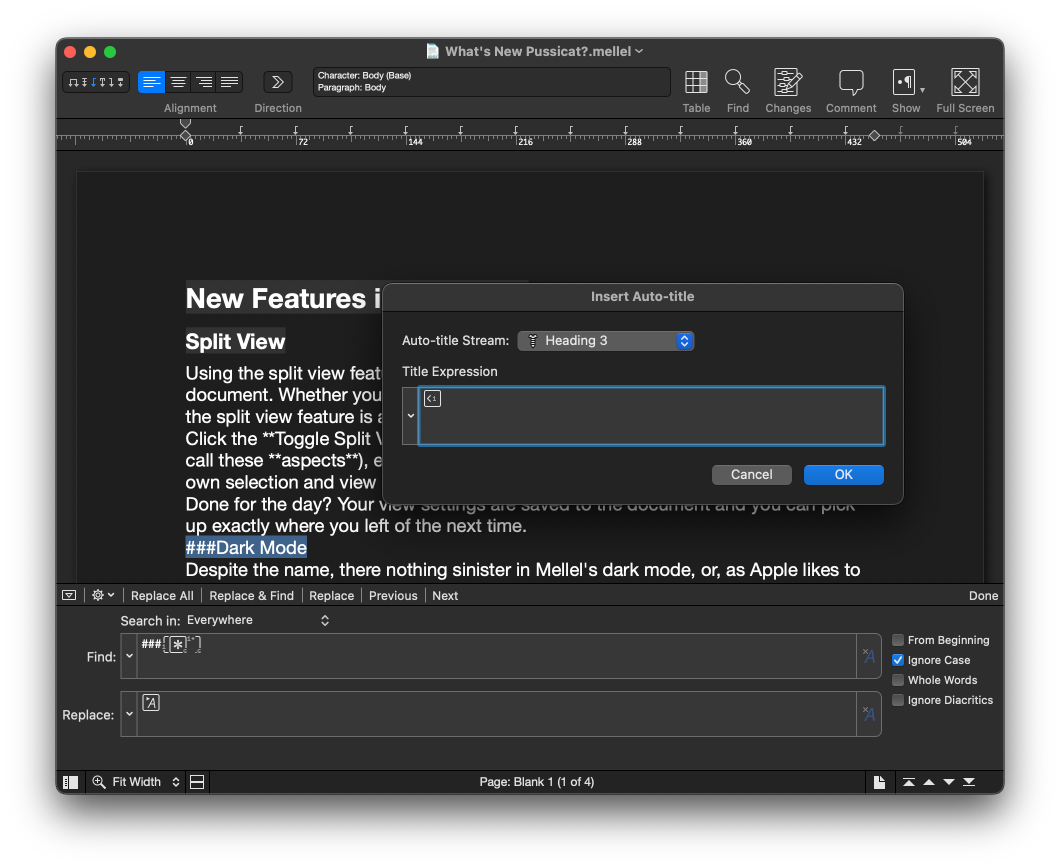Open the Changes tracking tool
This screenshot has height=868, width=1060.
click(x=788, y=82)
